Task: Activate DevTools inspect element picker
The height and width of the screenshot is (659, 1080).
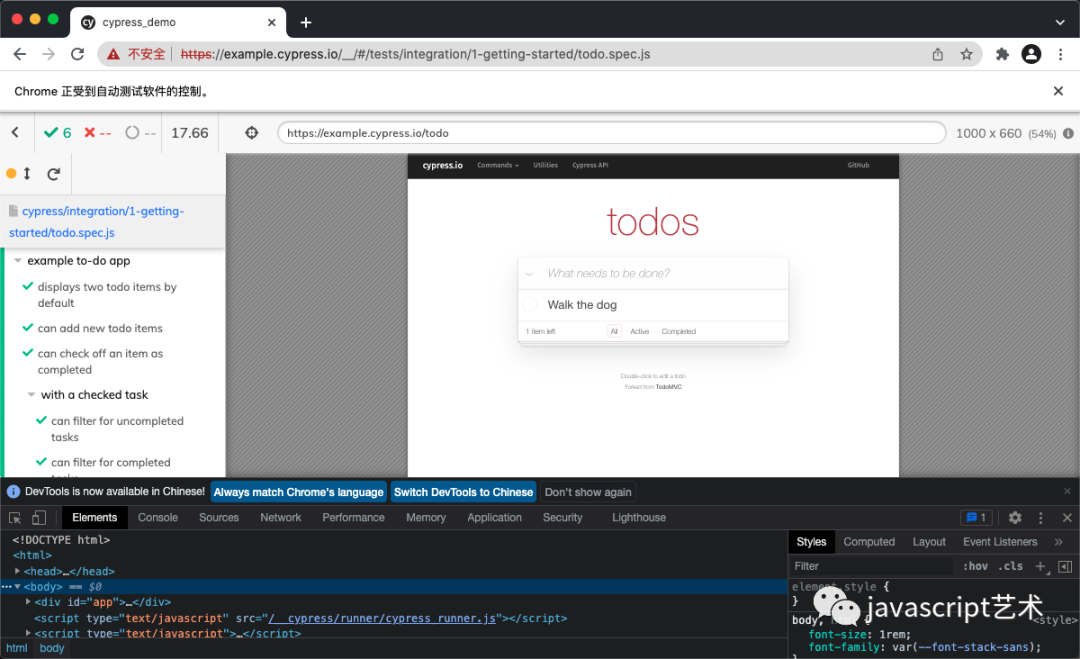Action: [x=15, y=518]
